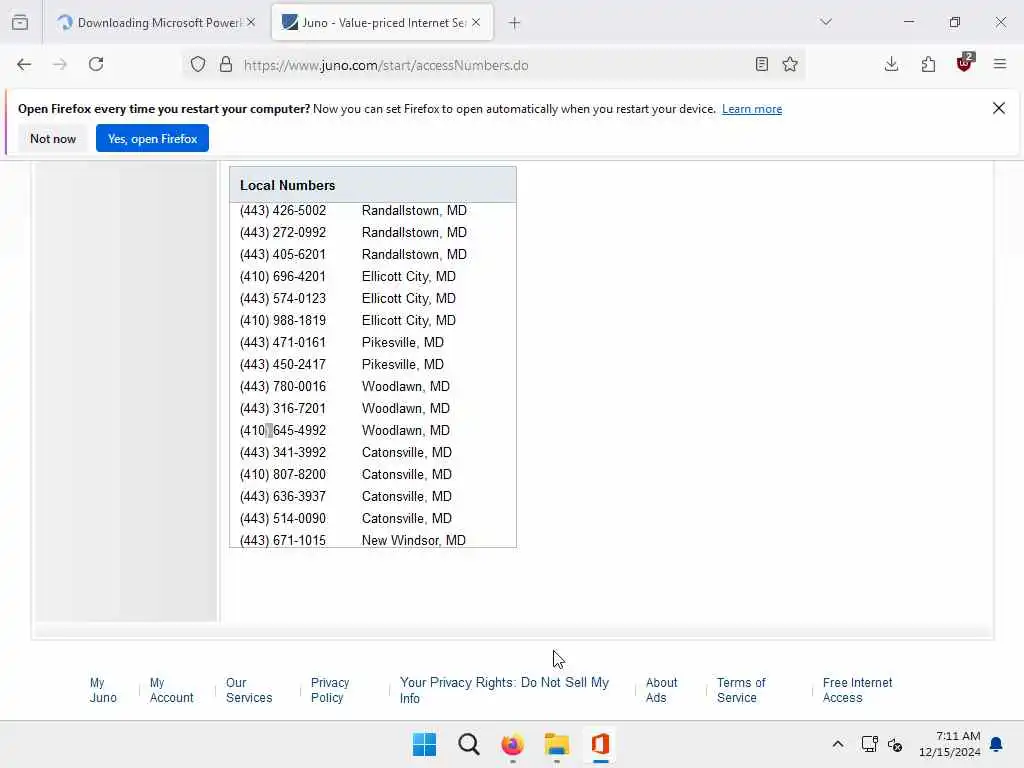Open Firefox View in tab bar

click(x=20, y=23)
